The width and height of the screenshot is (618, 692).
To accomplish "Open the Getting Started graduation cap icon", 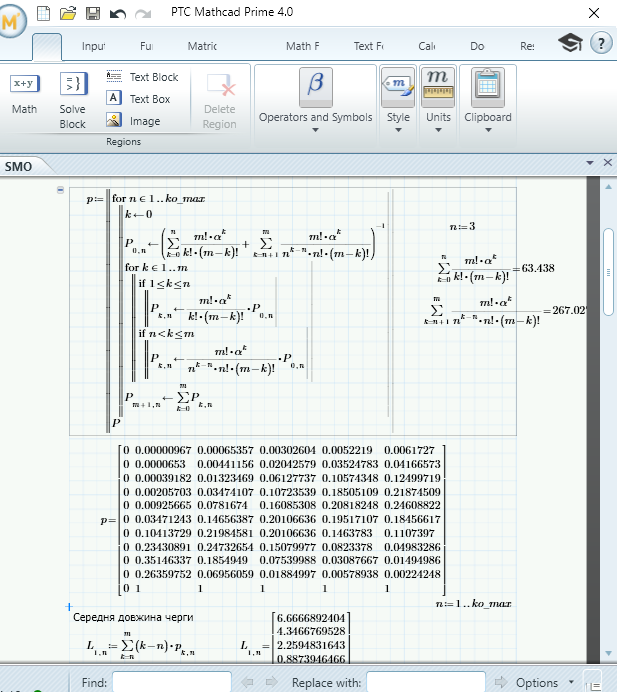I will tap(570, 43).
